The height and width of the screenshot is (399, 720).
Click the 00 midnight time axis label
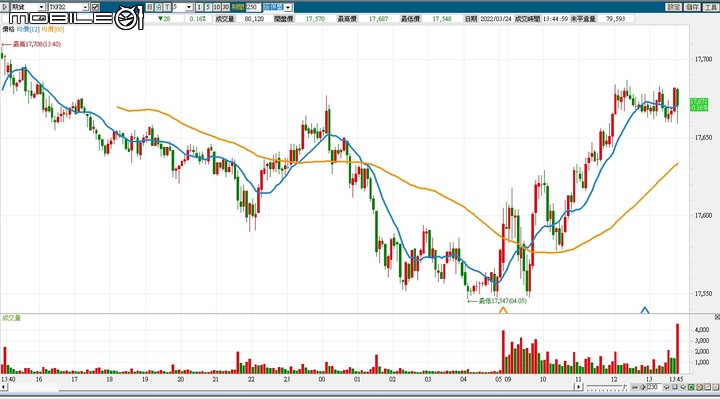pyautogui.click(x=321, y=379)
